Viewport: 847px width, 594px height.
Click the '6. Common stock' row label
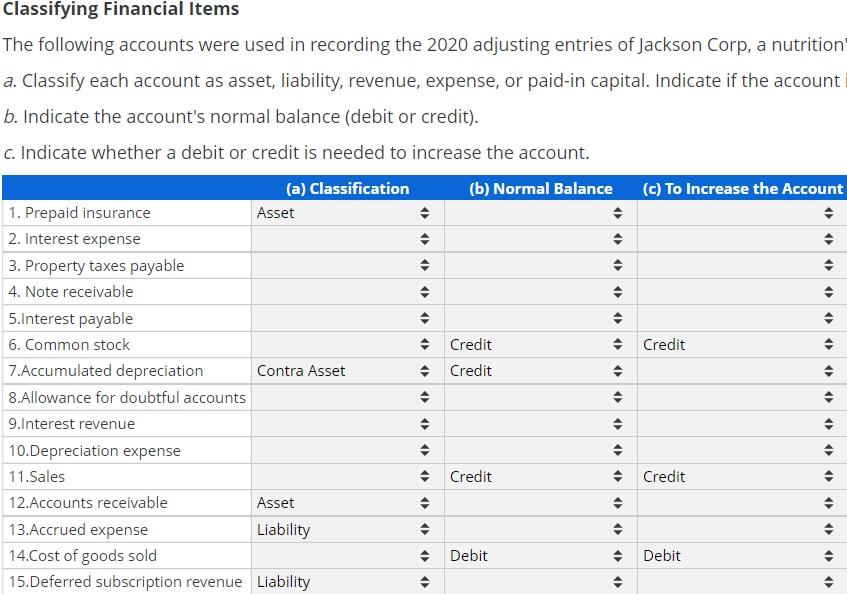pos(69,345)
